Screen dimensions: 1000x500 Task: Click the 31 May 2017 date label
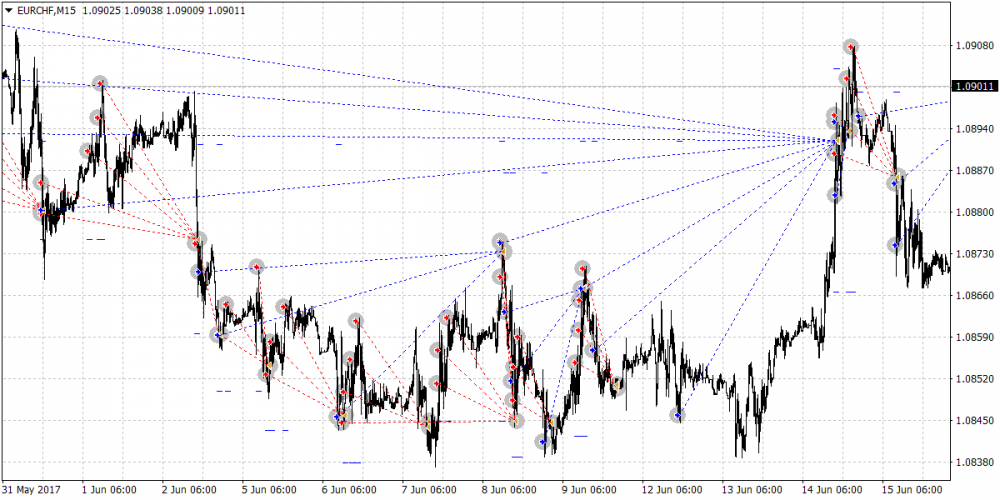point(31,490)
